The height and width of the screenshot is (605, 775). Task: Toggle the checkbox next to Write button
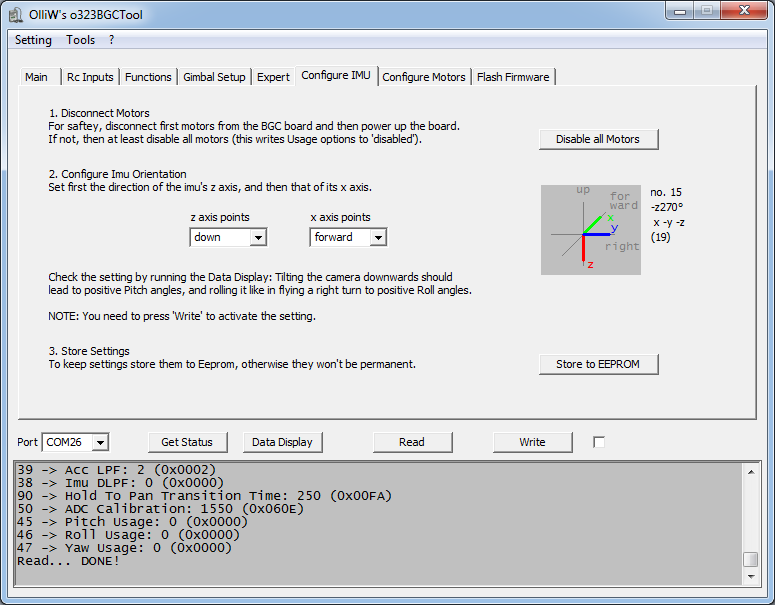tap(599, 442)
